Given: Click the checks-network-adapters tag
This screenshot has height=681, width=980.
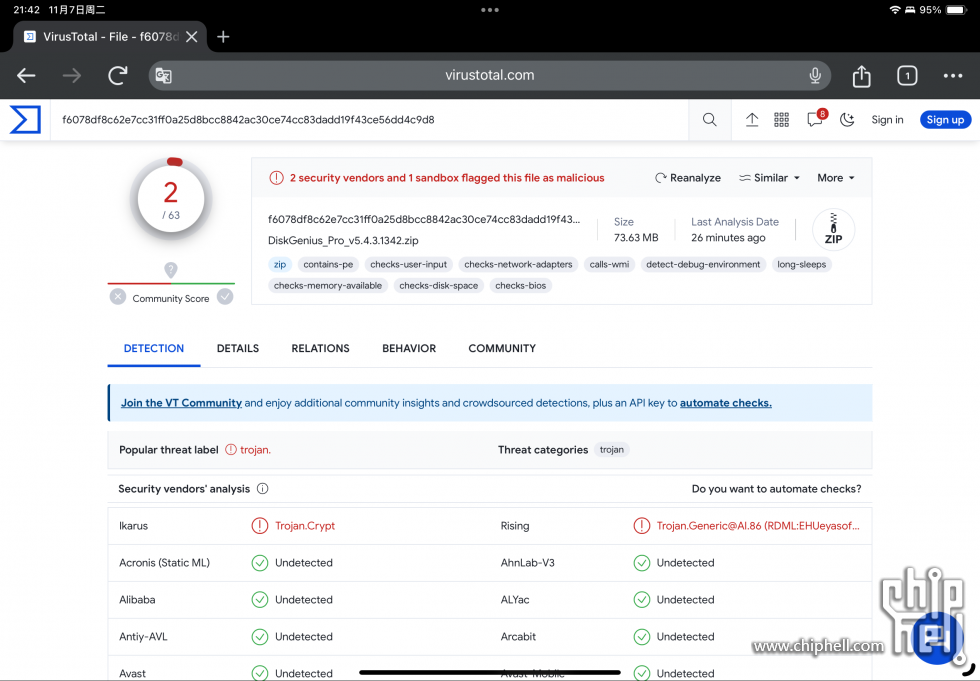Looking at the screenshot, I should (518, 264).
